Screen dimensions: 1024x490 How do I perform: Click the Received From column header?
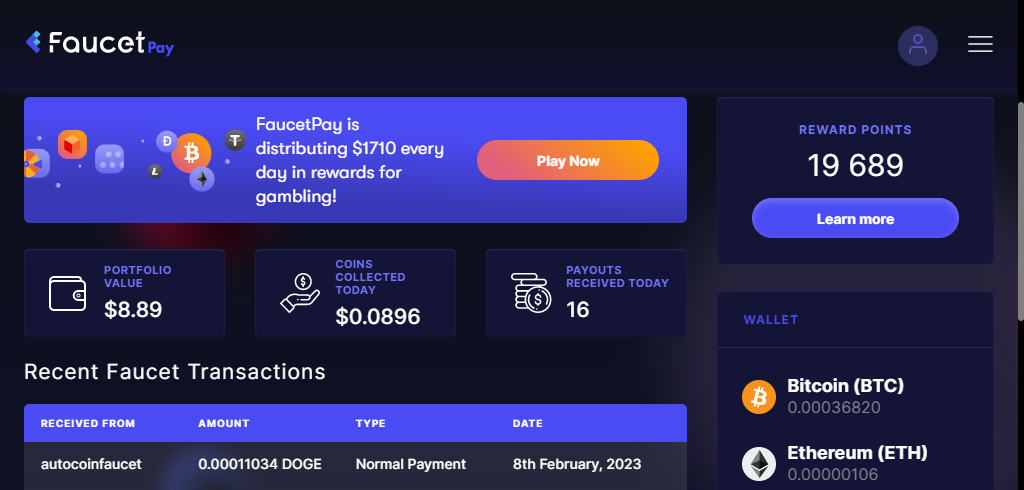[88, 423]
